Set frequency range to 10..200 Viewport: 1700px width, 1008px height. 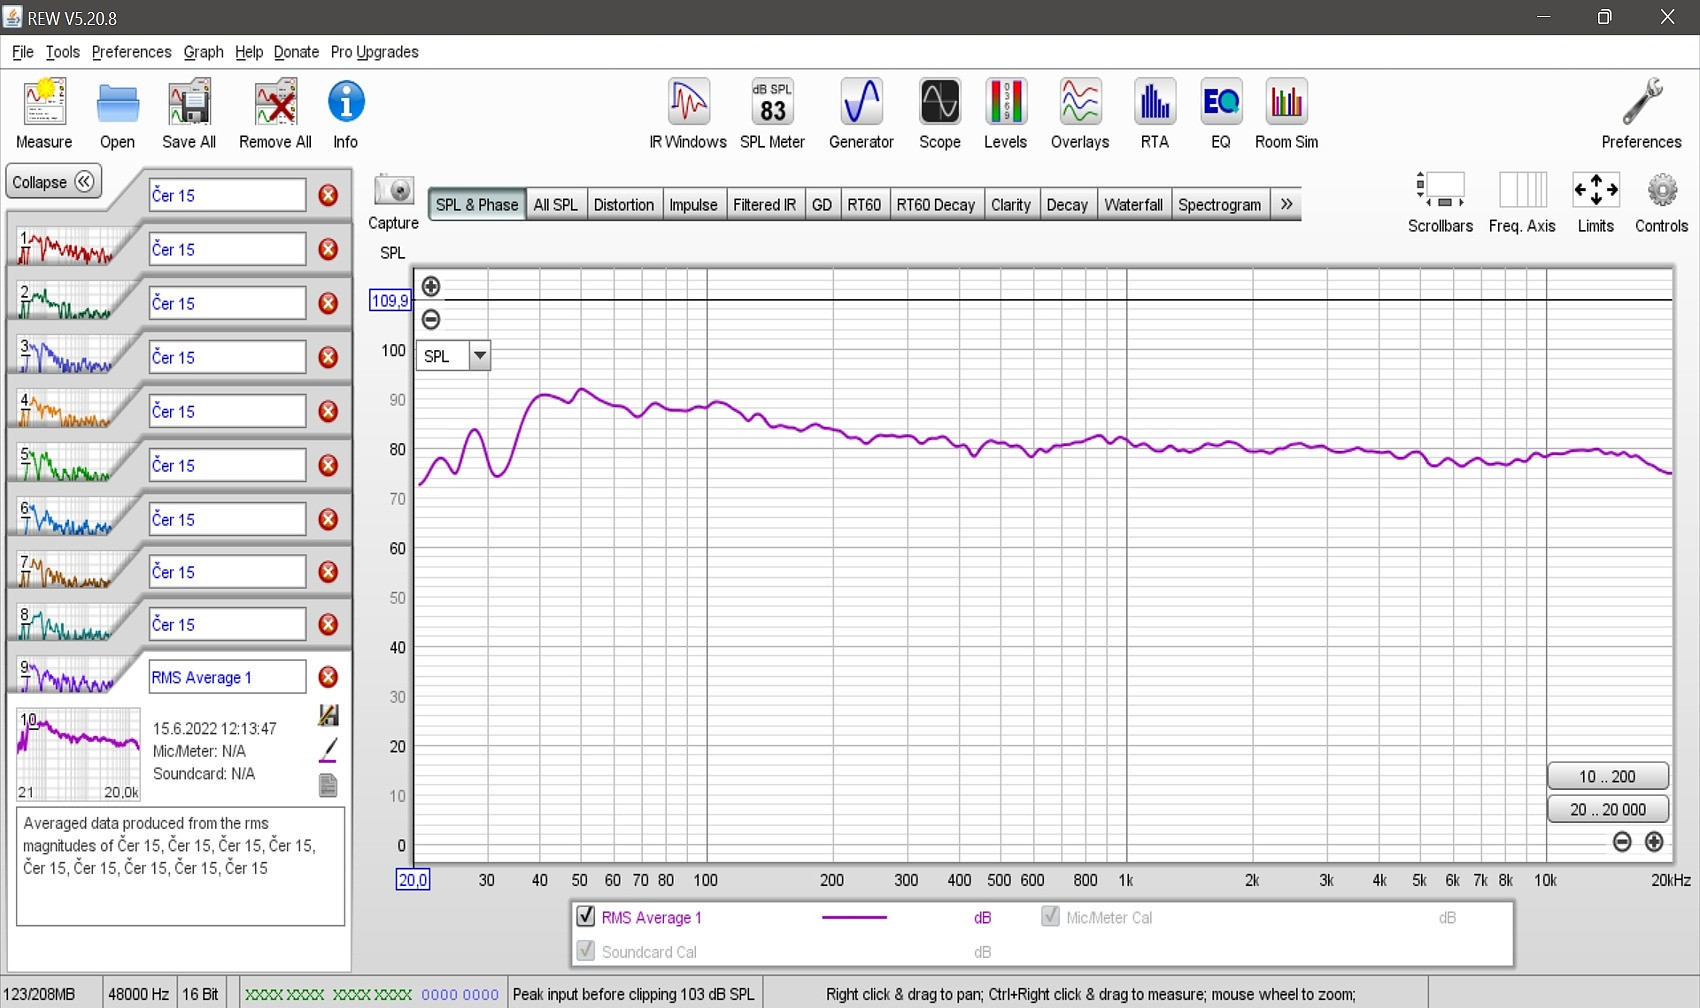coord(1607,776)
